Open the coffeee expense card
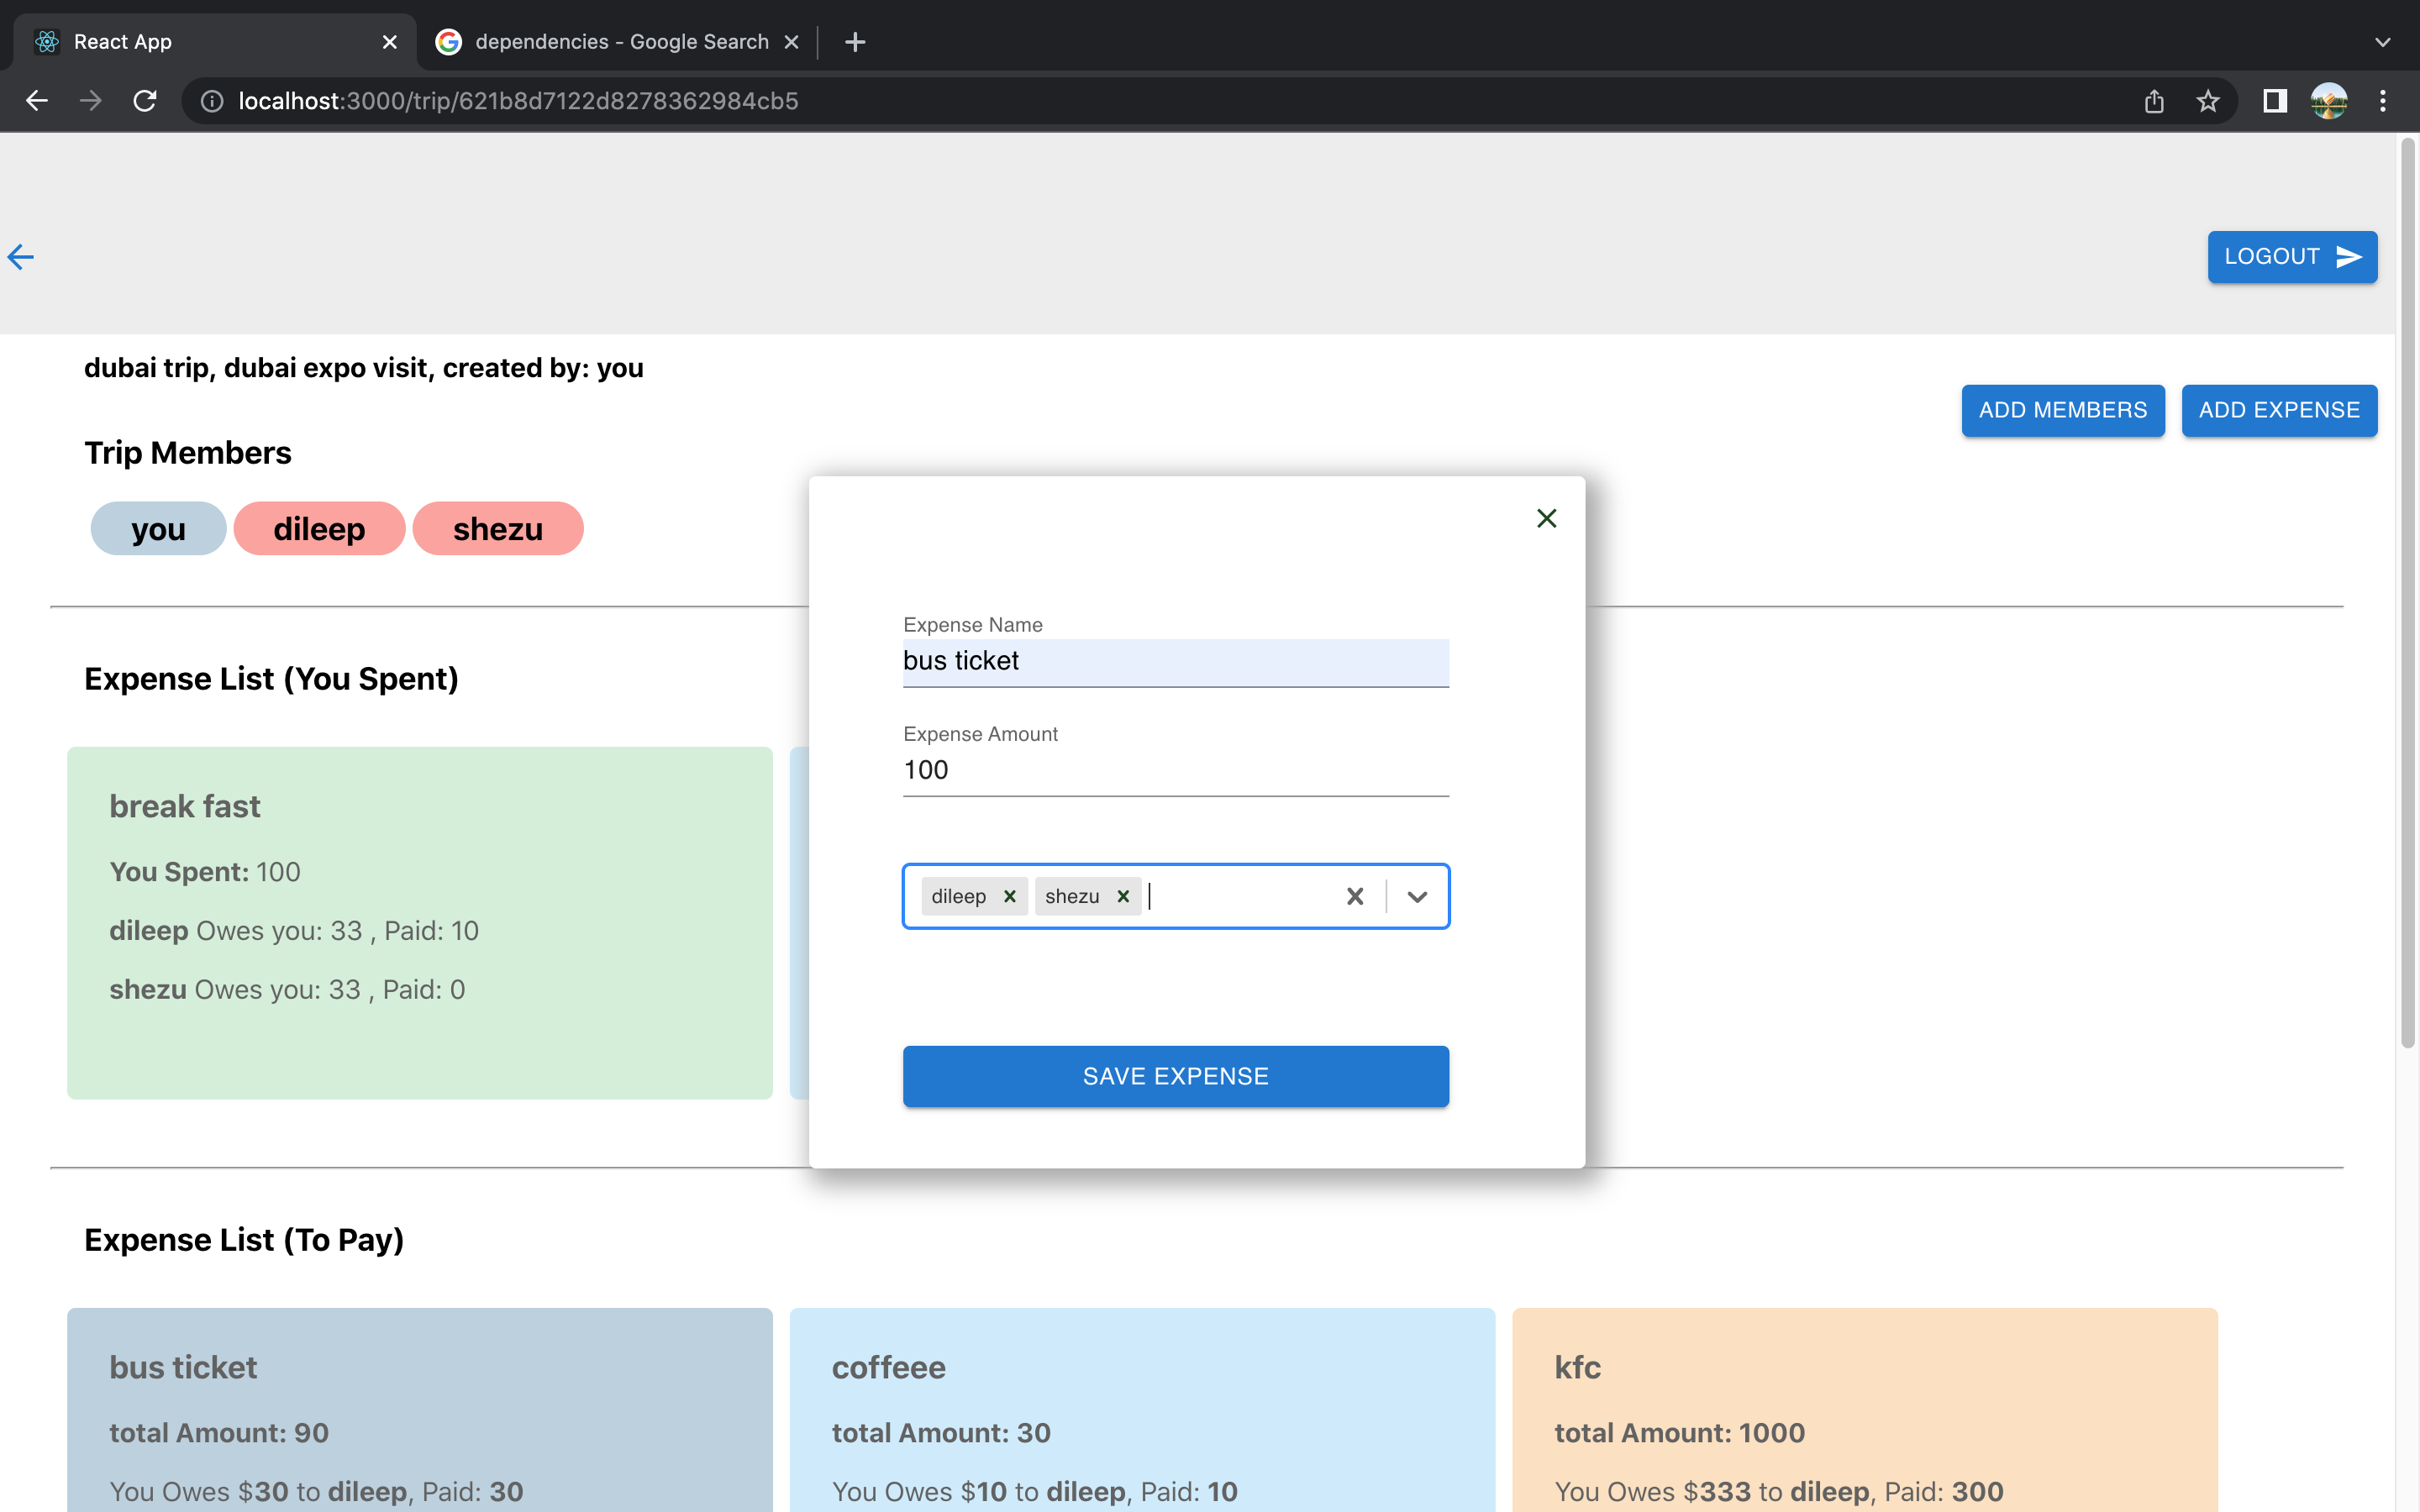Image resolution: width=2420 pixels, height=1512 pixels. pos(1142,1410)
